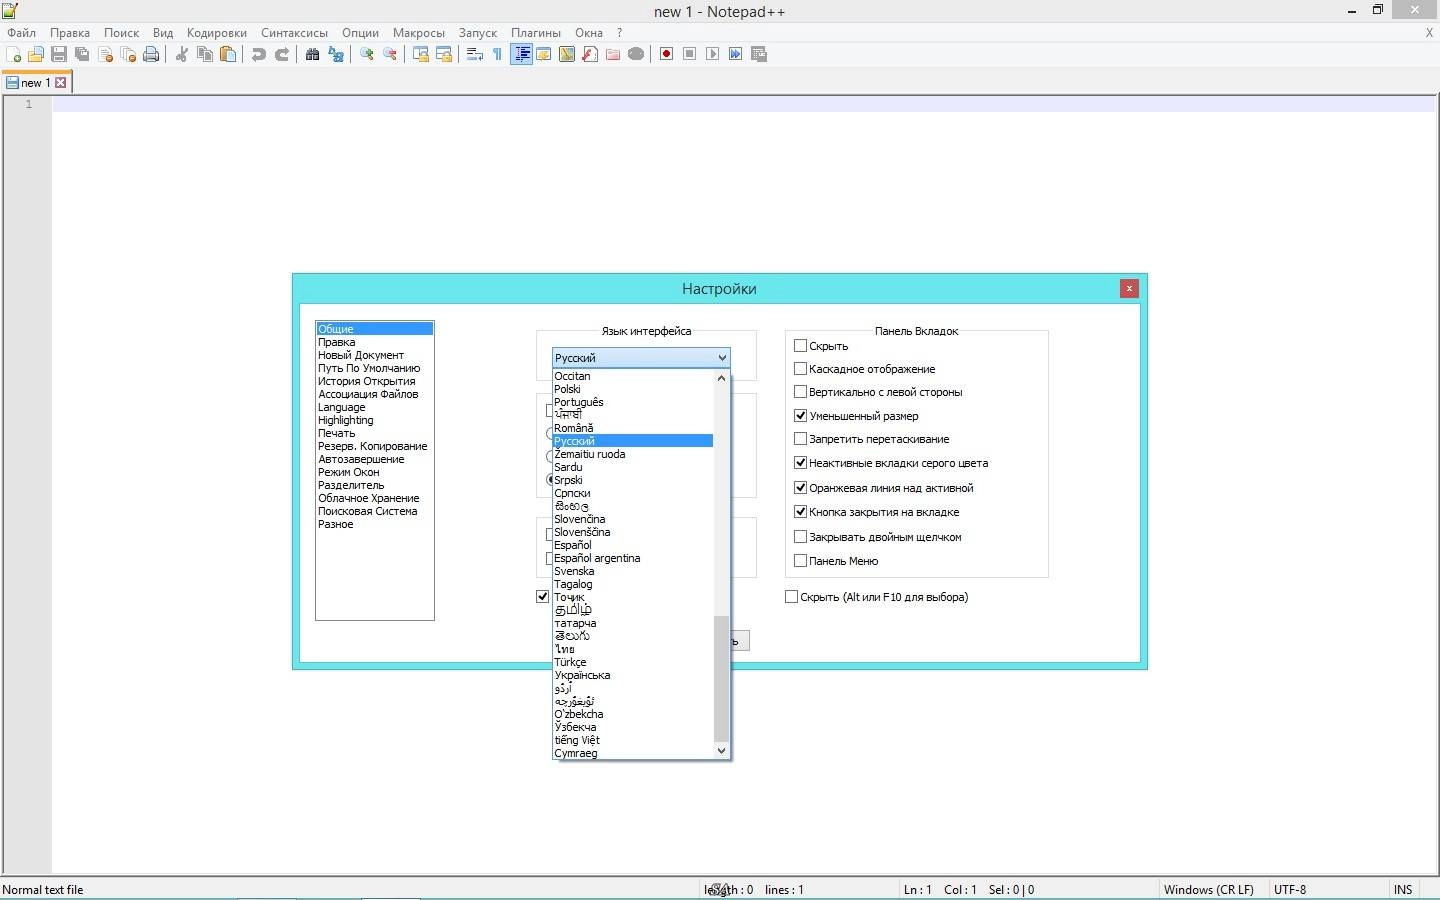
Task: Uncheck Уменьшенный размер checkbox
Action: 800,415
